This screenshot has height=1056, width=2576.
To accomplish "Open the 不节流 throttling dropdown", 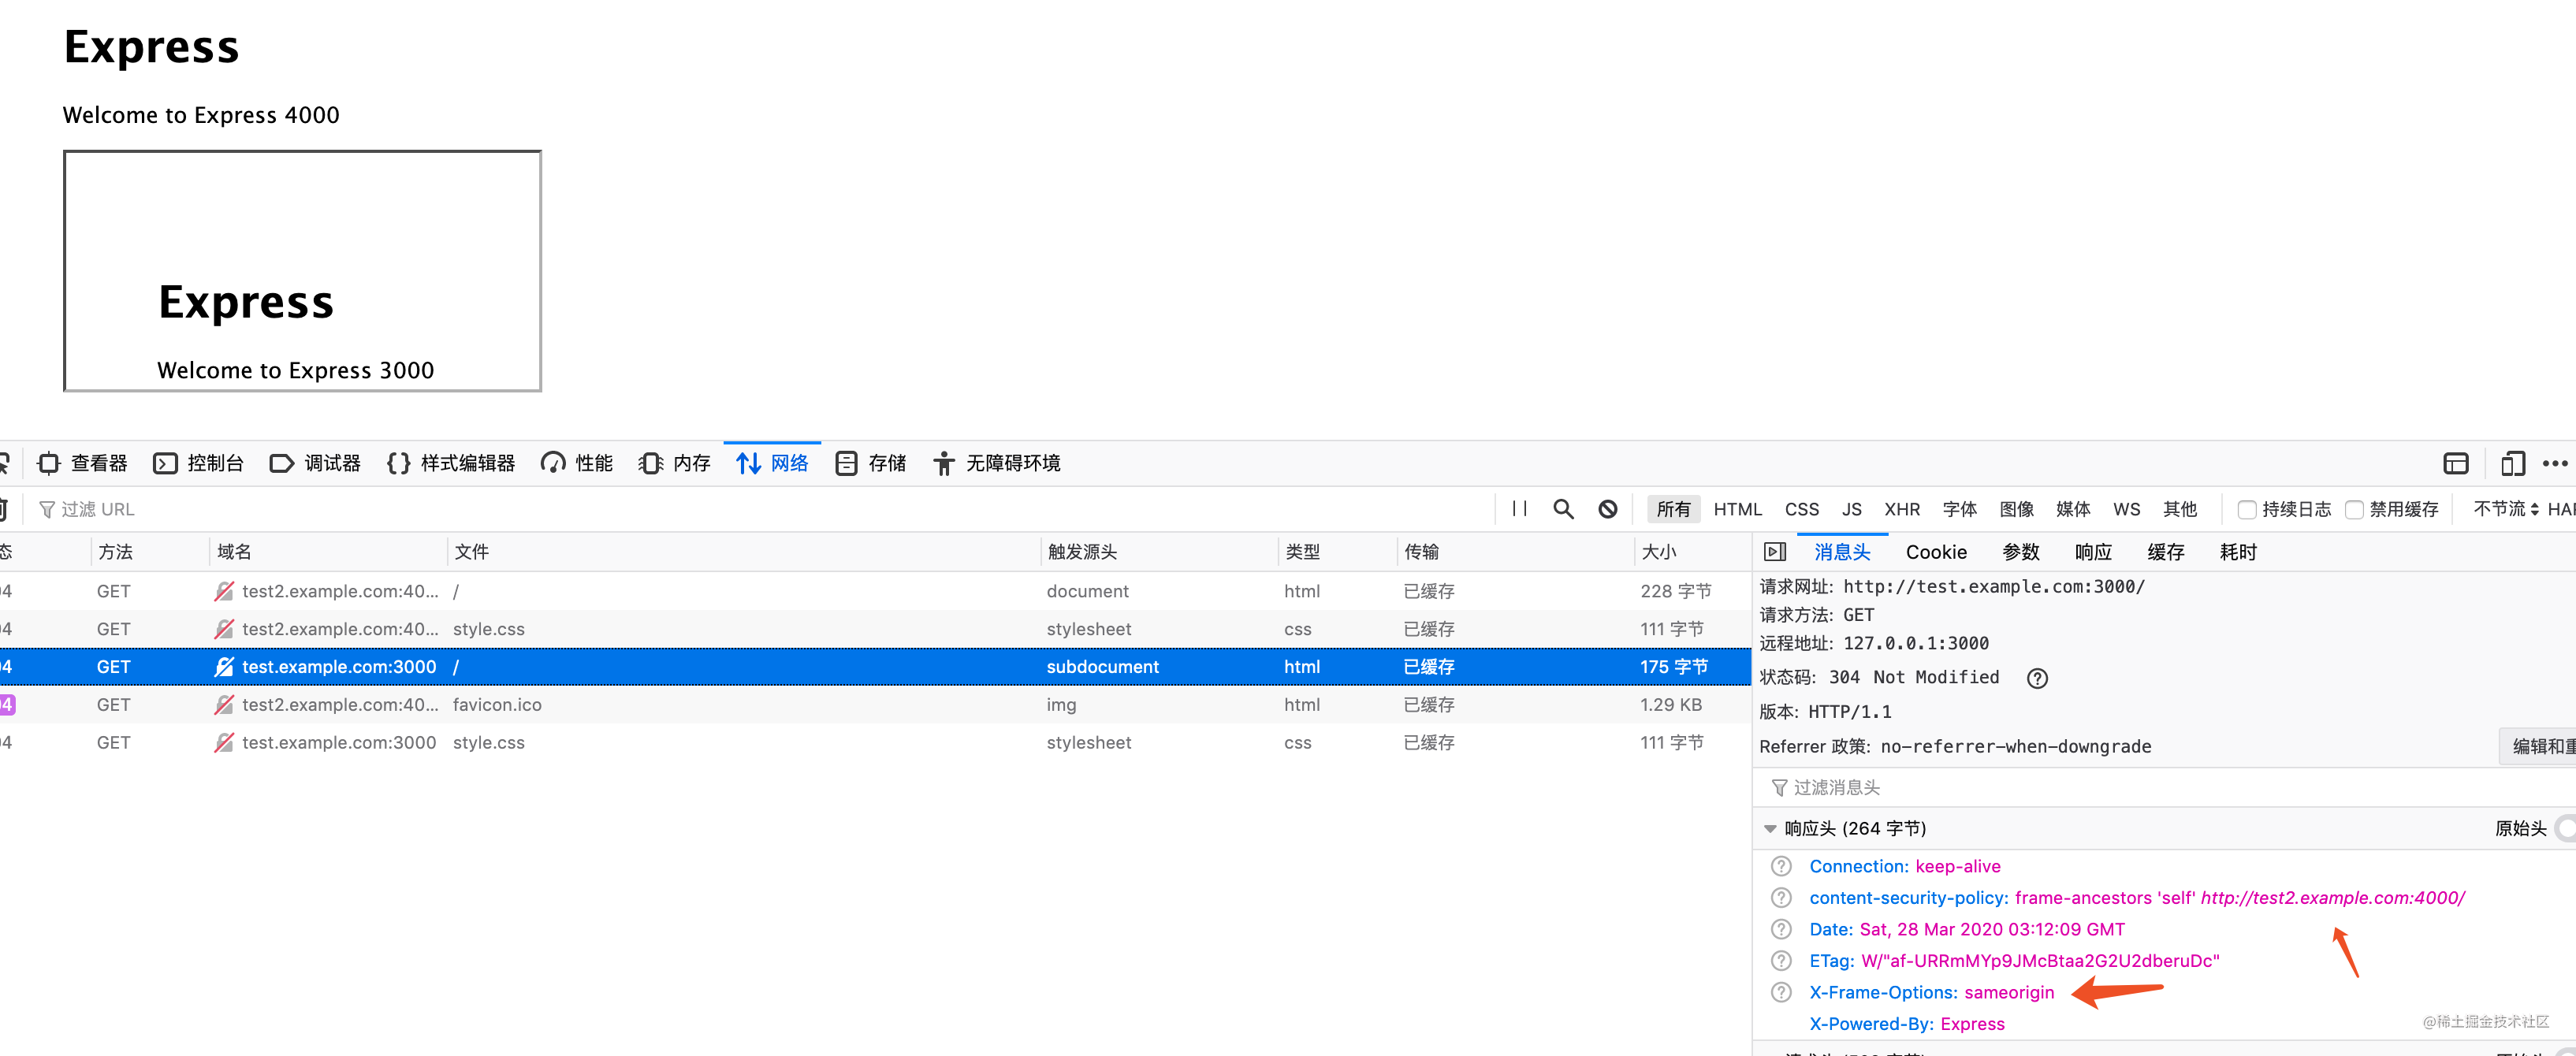I will 2505,509.
